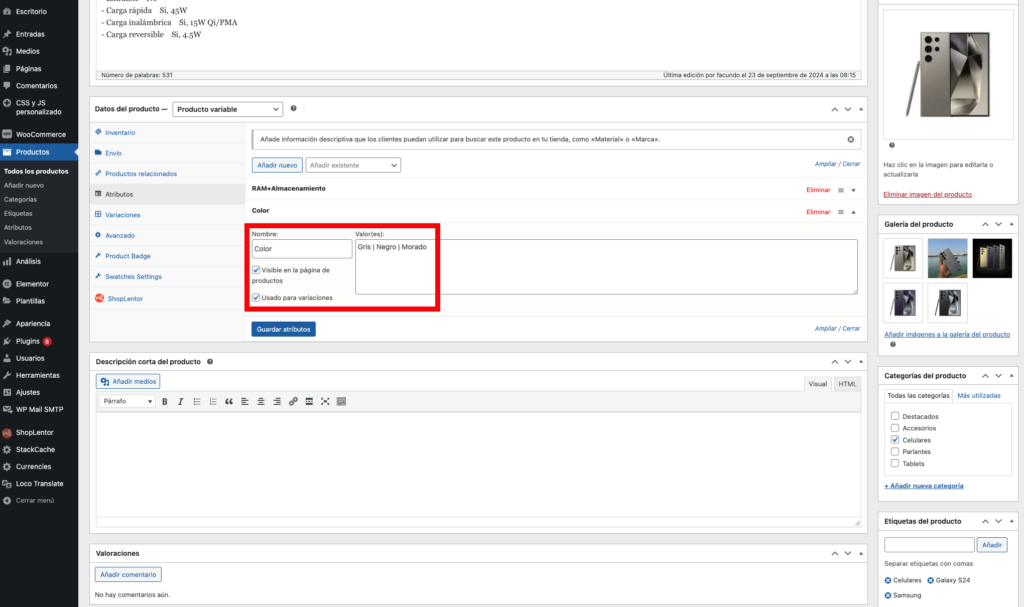Open the WooCommerce menu in the sidebar

(x=40, y=134)
